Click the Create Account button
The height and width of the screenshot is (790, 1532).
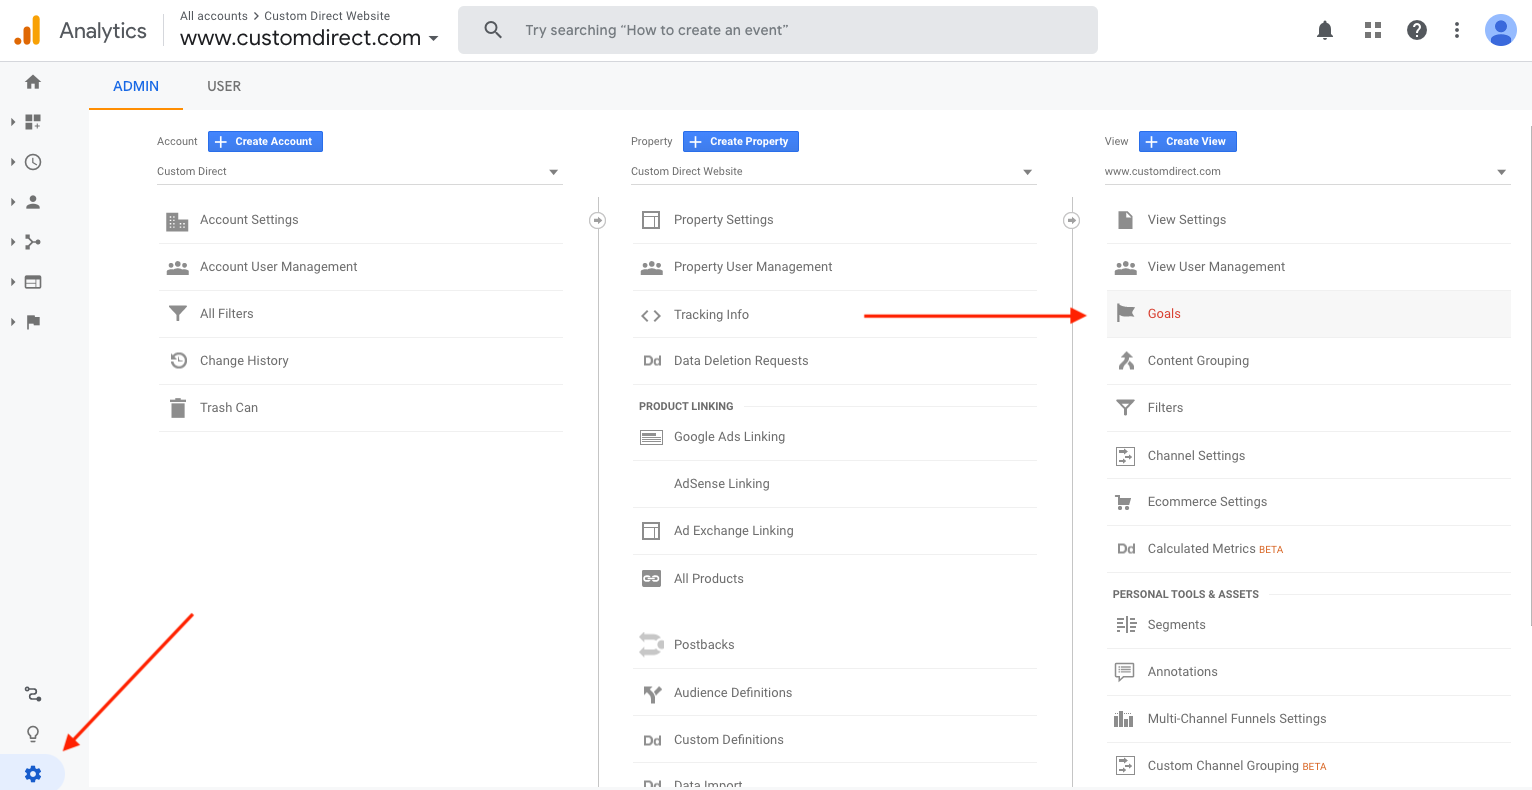click(265, 142)
